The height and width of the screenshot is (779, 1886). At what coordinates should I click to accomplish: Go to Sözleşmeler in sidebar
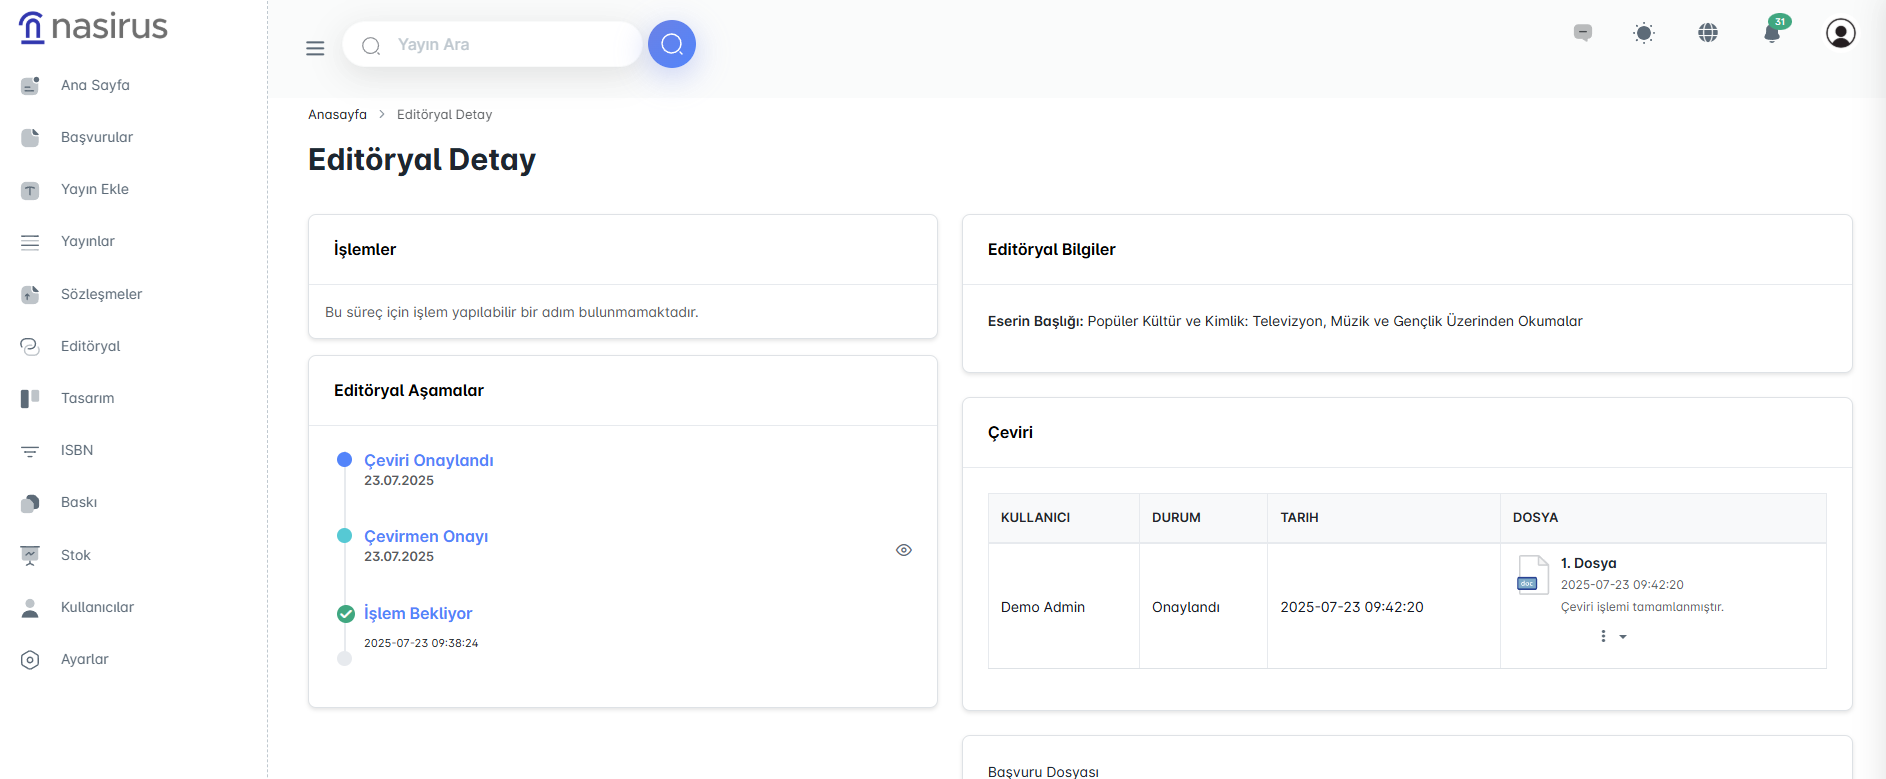coord(101,294)
